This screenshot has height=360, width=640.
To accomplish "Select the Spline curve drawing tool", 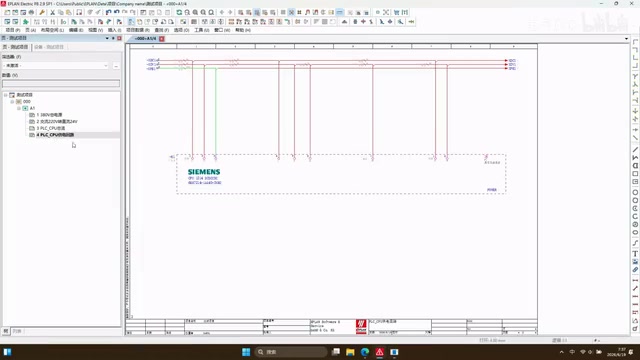I will pyautogui.click(x=635, y=243).
